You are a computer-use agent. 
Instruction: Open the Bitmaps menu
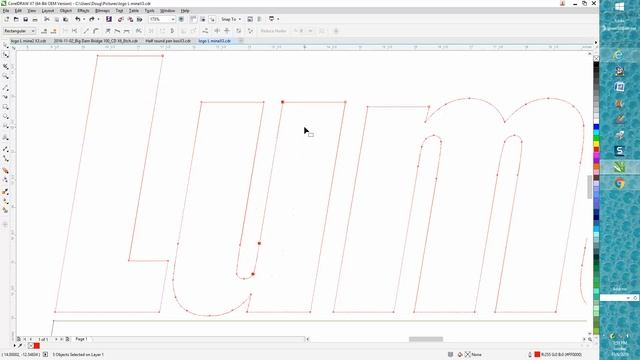[x=102, y=11]
